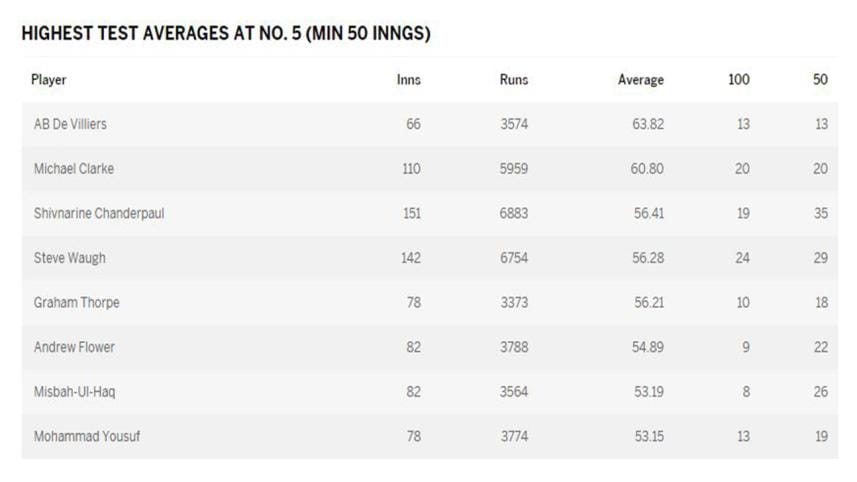Click the 100 column header
This screenshot has width=857, height=482.
click(x=738, y=80)
